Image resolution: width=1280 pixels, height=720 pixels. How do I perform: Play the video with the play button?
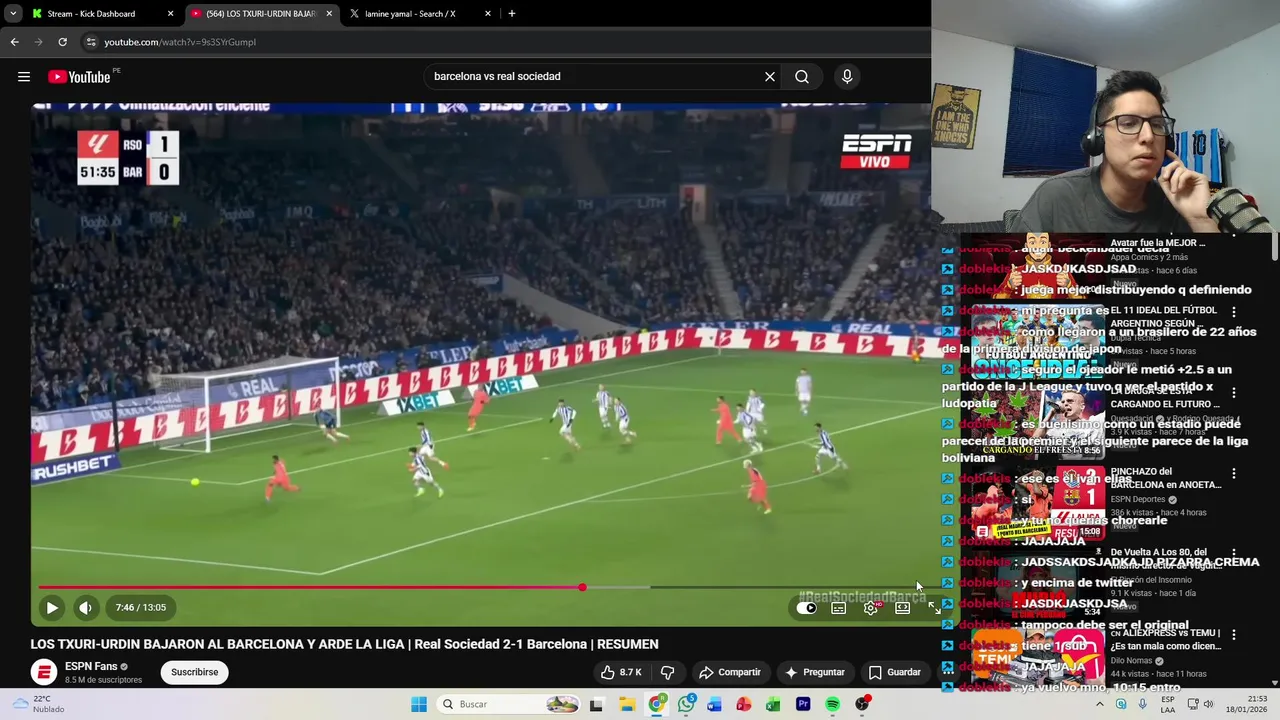(x=52, y=607)
